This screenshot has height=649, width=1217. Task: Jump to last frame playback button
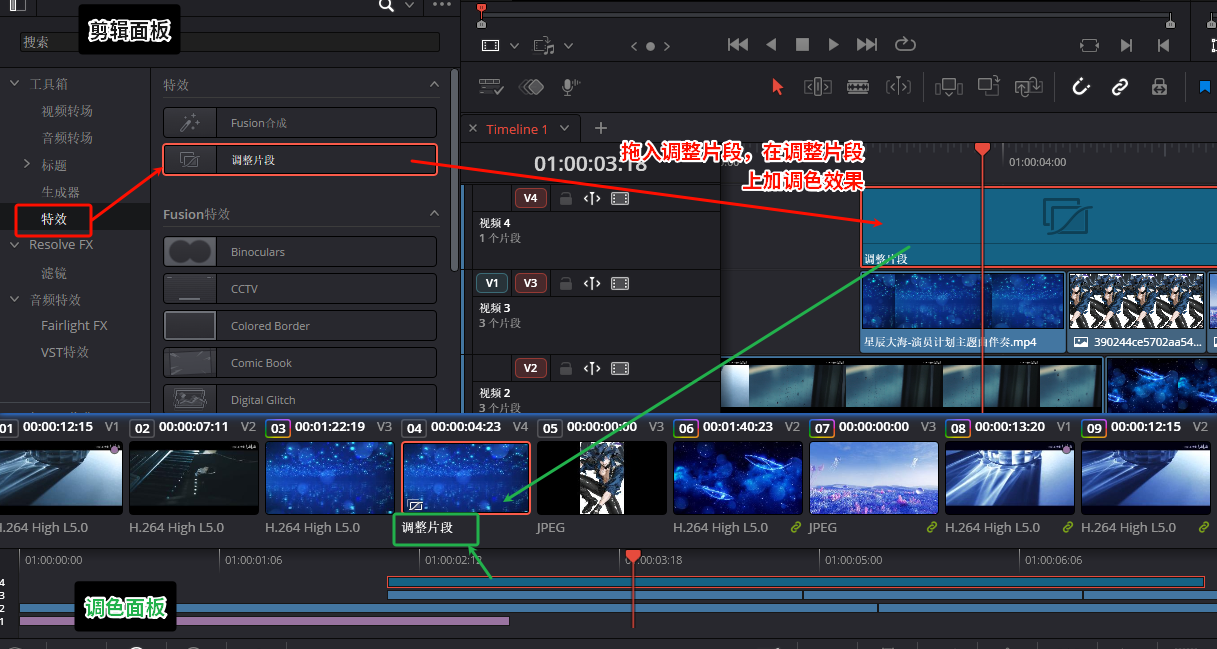click(x=867, y=45)
